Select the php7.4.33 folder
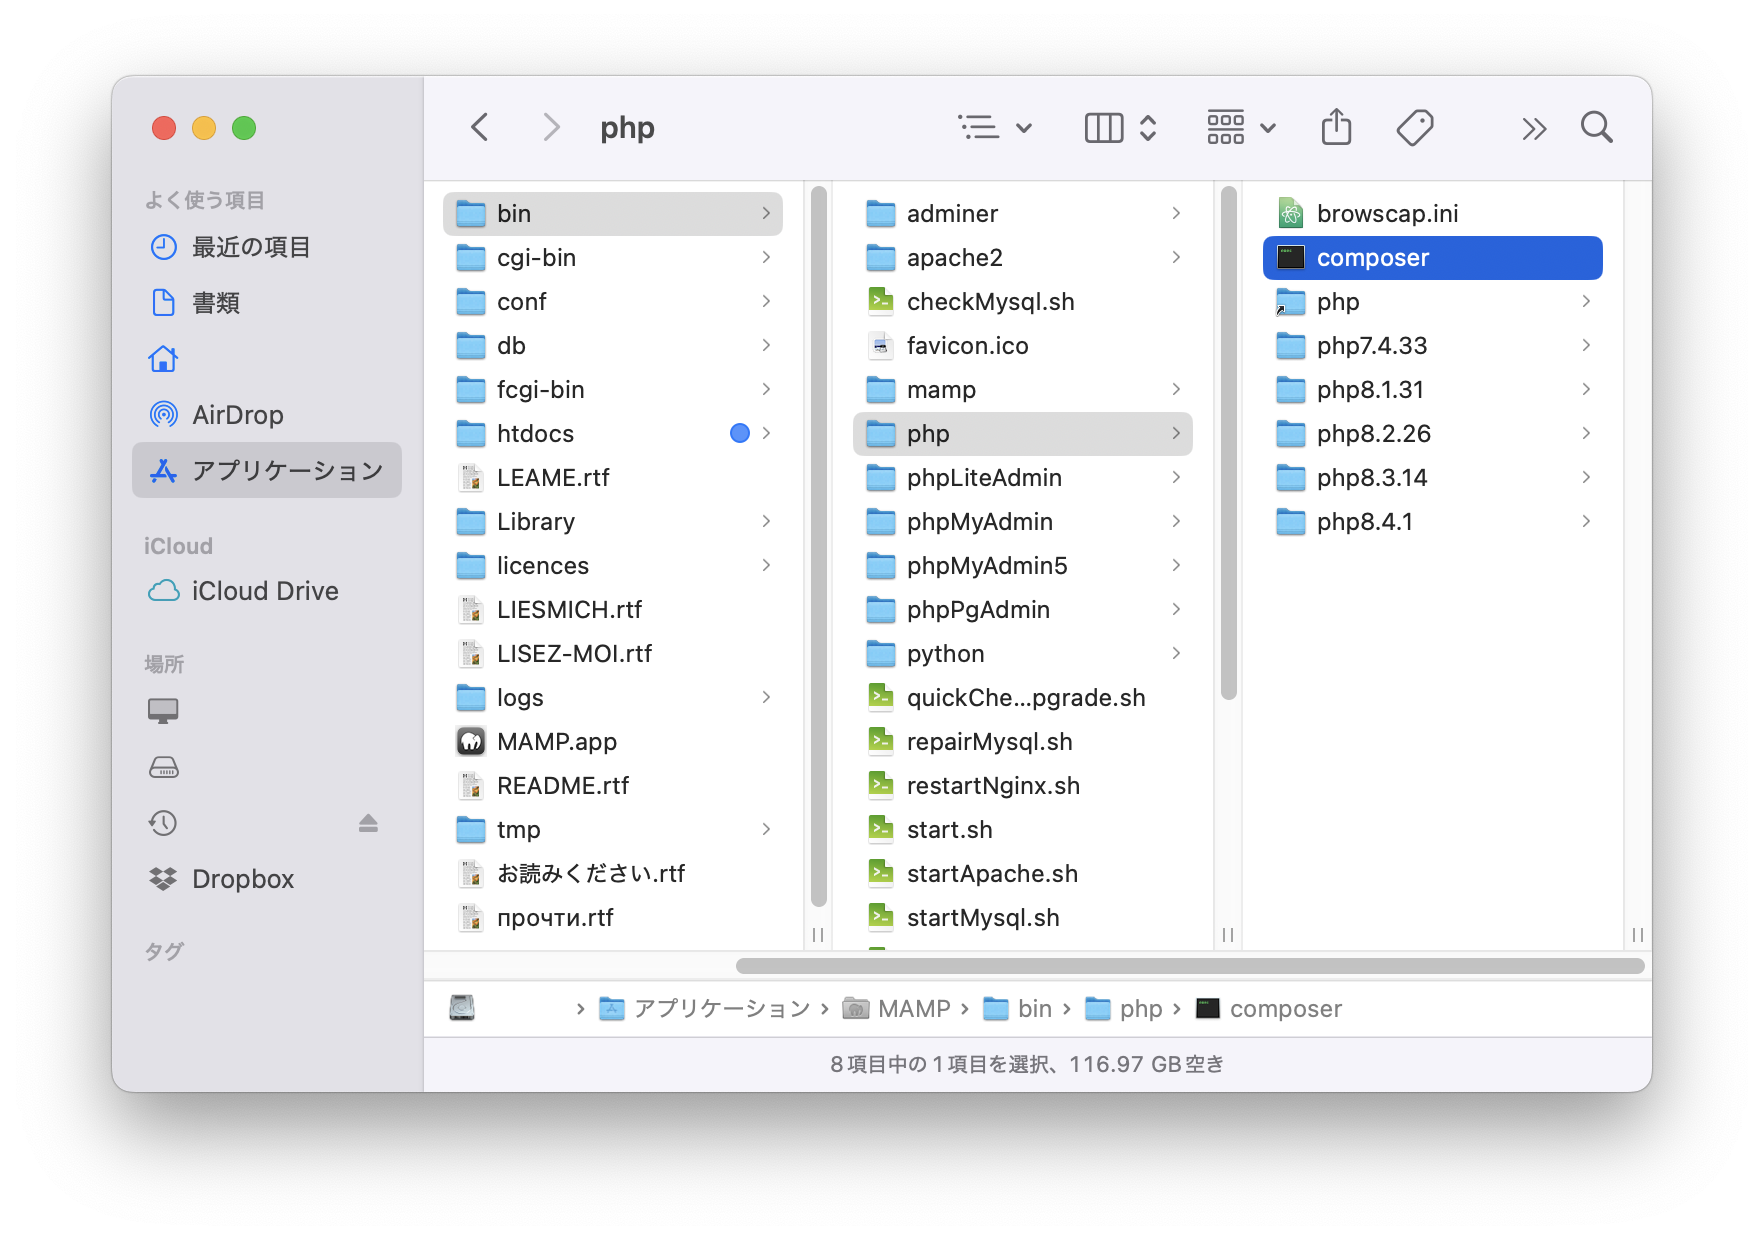 (x=1432, y=345)
